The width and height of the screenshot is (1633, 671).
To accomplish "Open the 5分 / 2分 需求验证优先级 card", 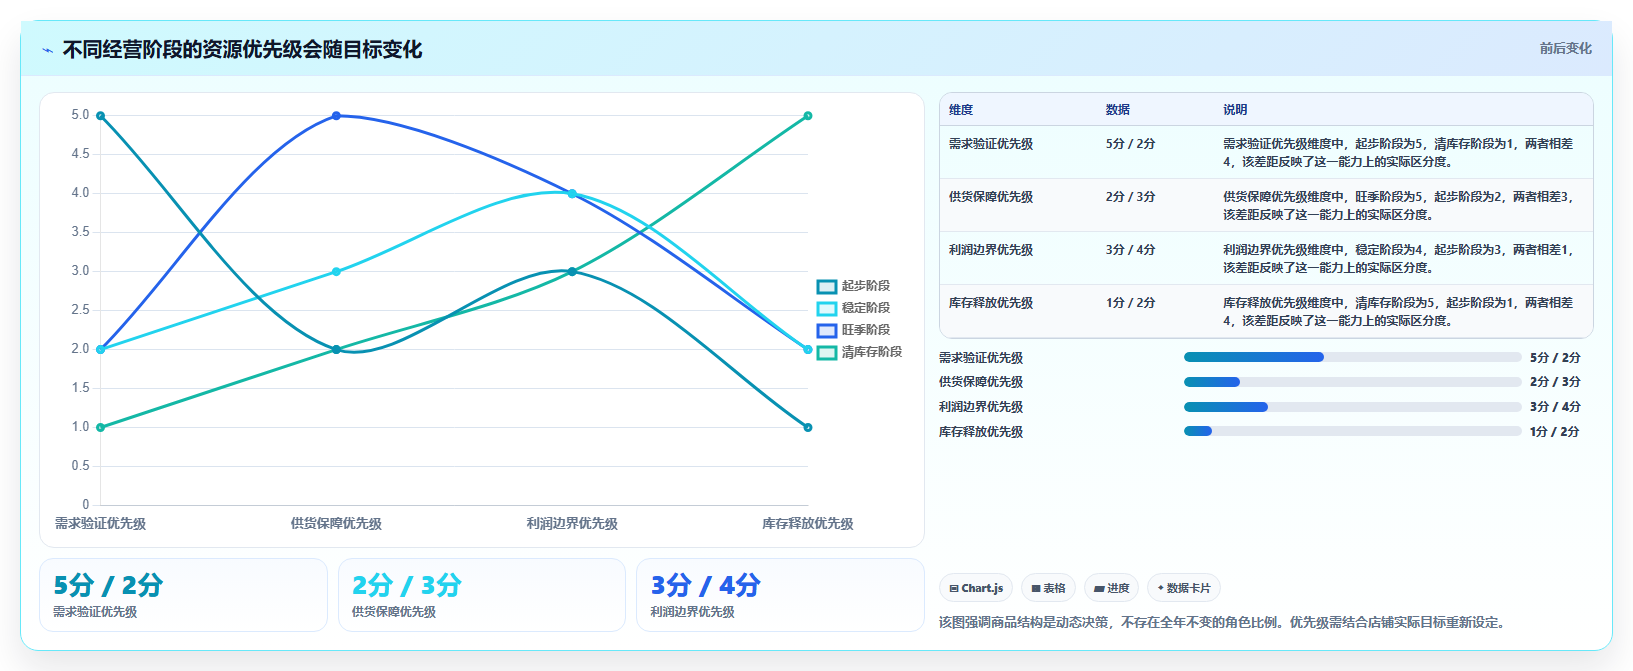I will 183,595.
